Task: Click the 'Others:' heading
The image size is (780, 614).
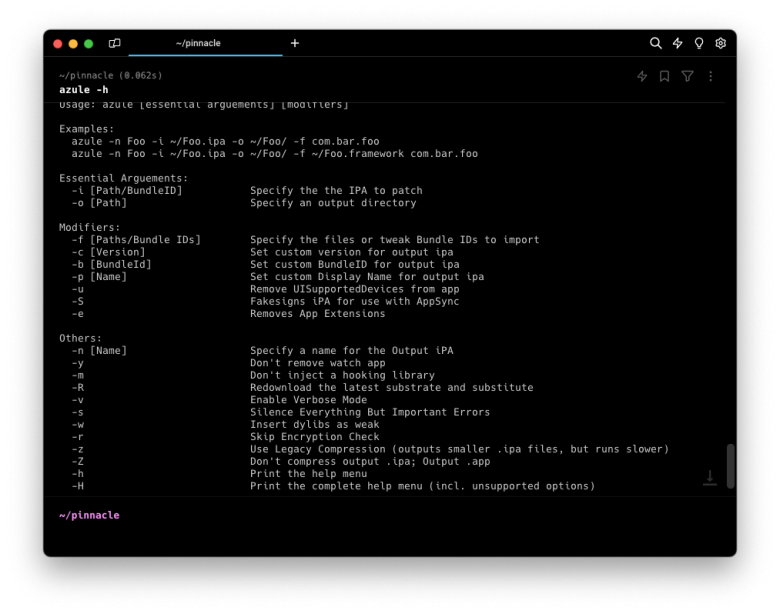Action: (80, 338)
